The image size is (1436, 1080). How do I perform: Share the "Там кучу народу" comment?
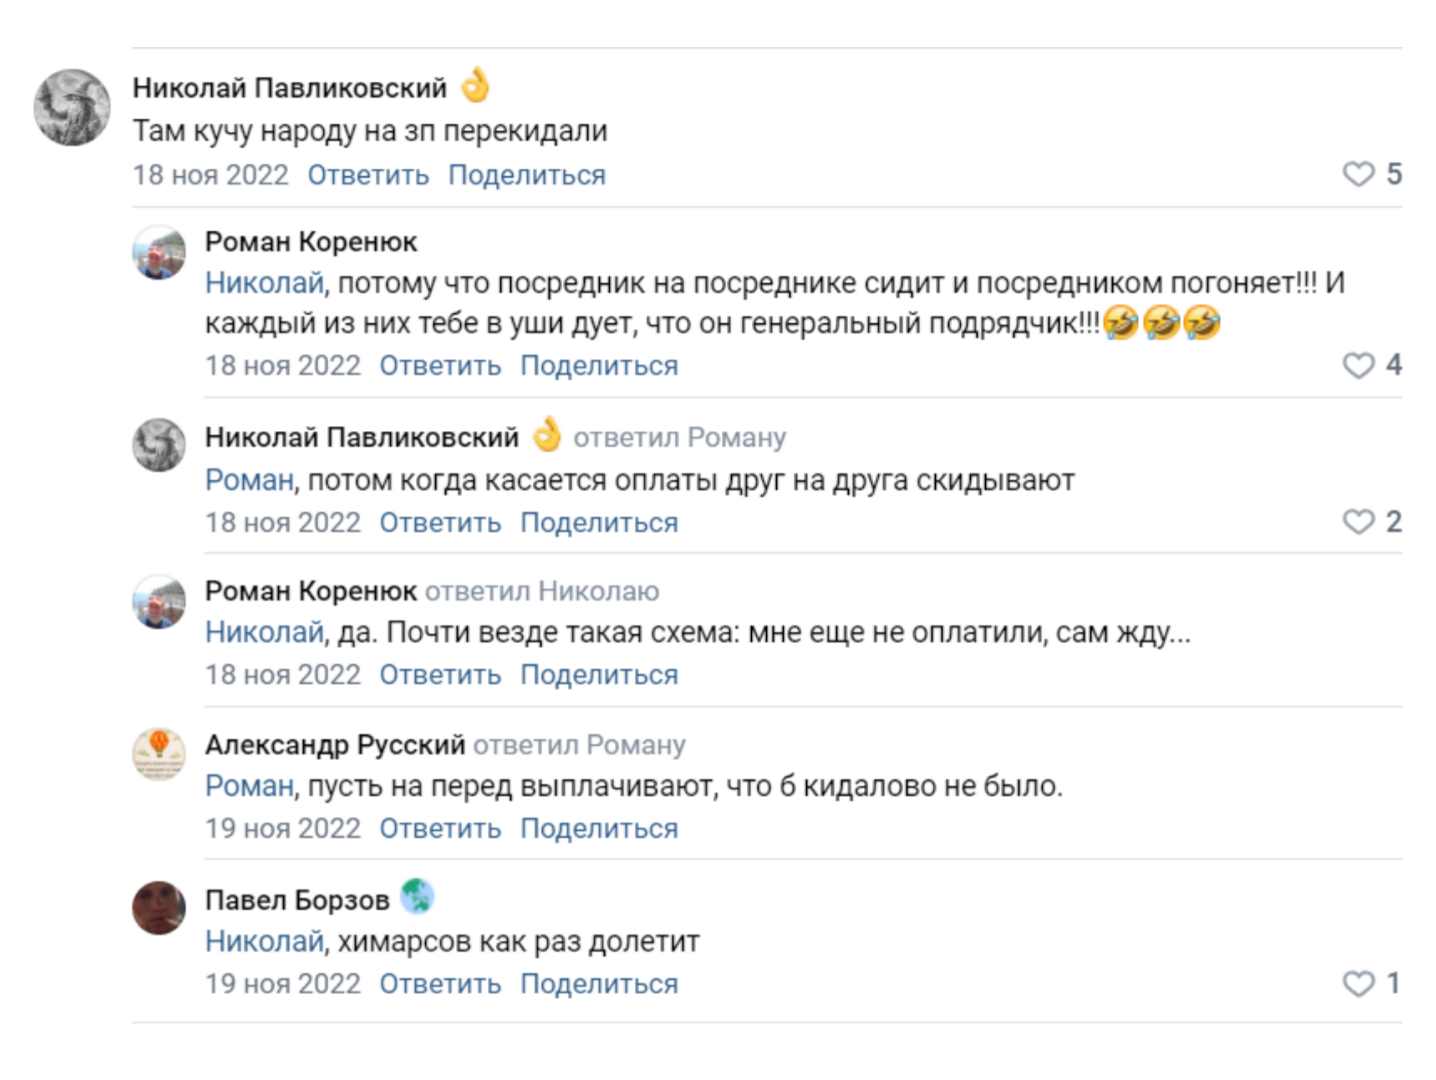pos(526,175)
